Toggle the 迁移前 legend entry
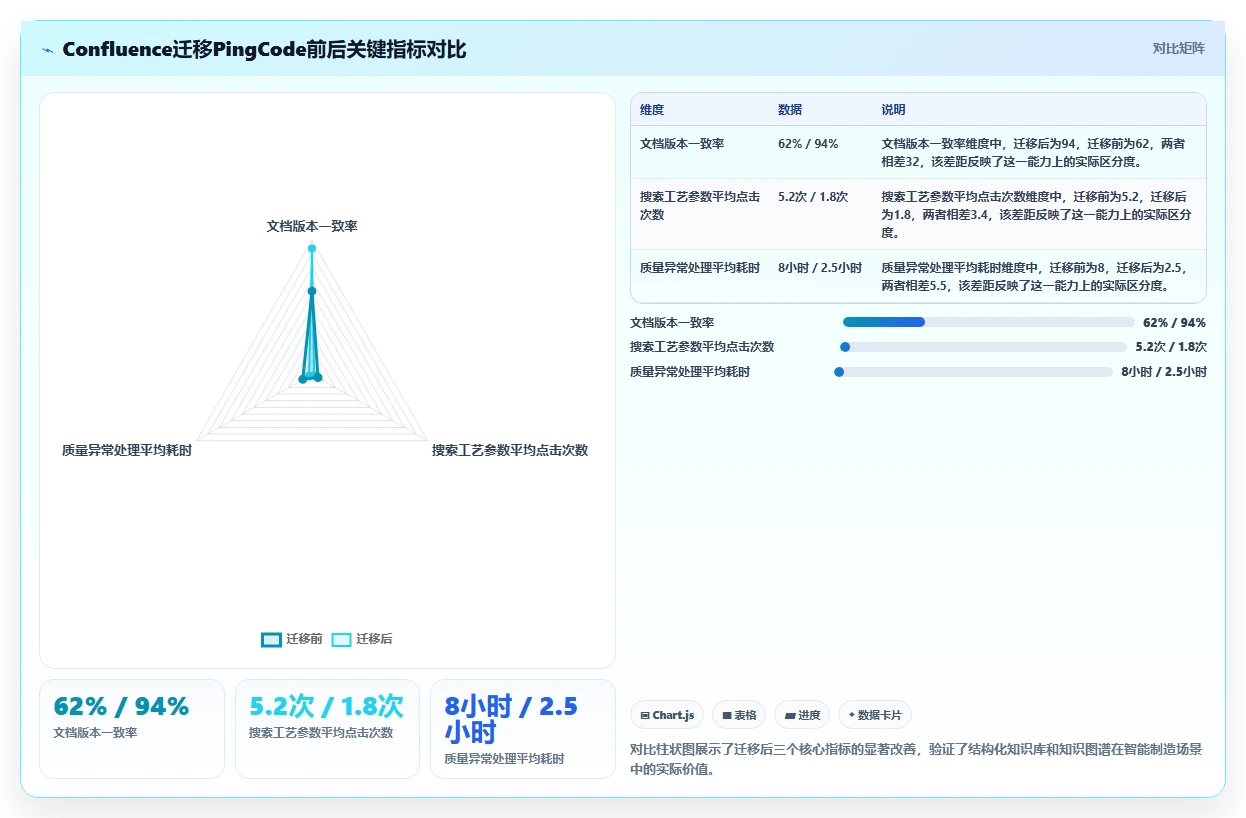Viewport: 1246px width, 818px height. [x=291, y=639]
